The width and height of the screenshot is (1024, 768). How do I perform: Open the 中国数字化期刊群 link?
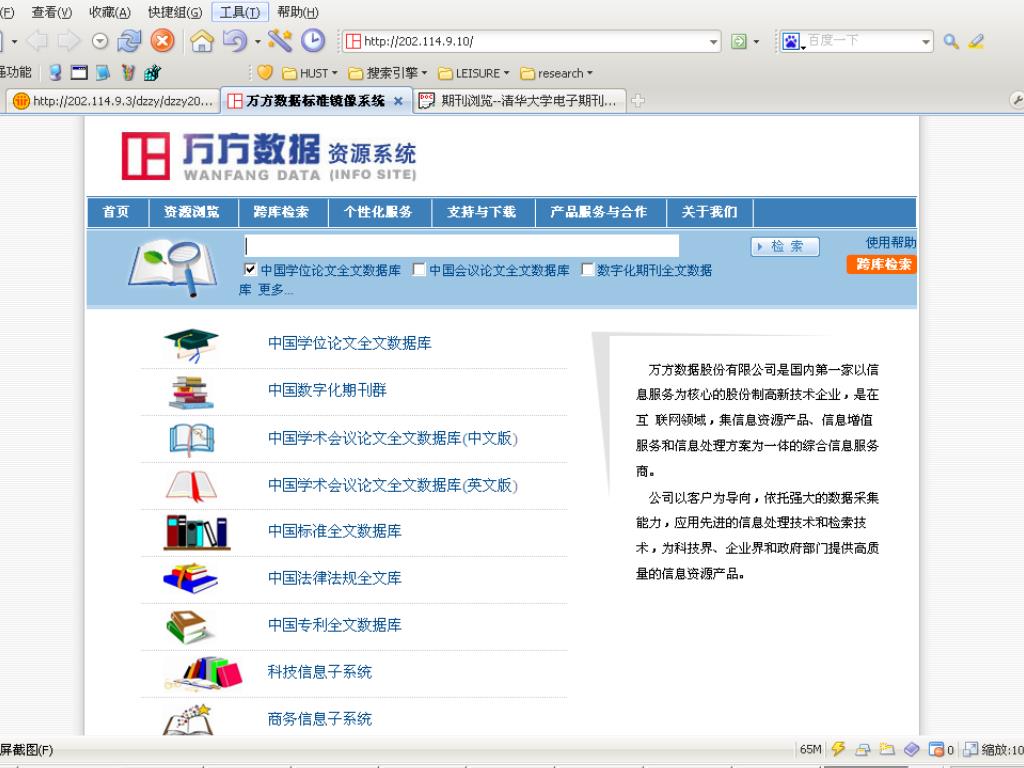(327, 390)
